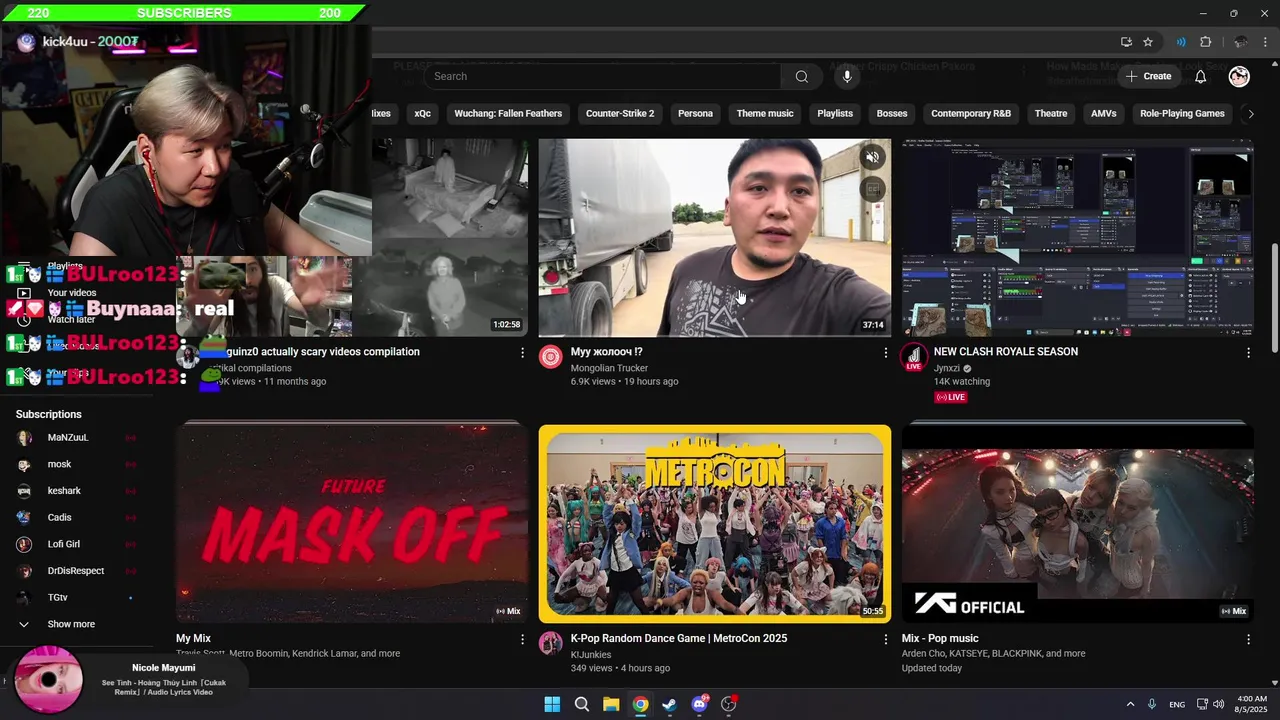Open File Explorer from taskbar
This screenshot has width=1280, height=720.
coord(610,704)
